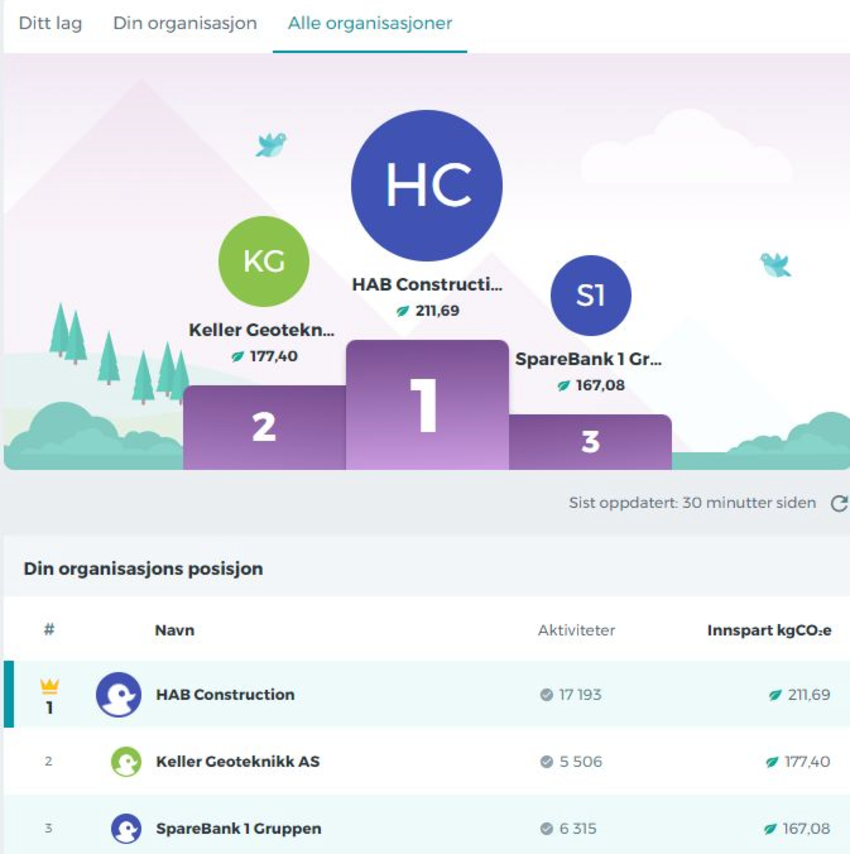Click the 211,69 value in the HAB Construction row
850x854 pixels.
pyautogui.click(x=809, y=694)
